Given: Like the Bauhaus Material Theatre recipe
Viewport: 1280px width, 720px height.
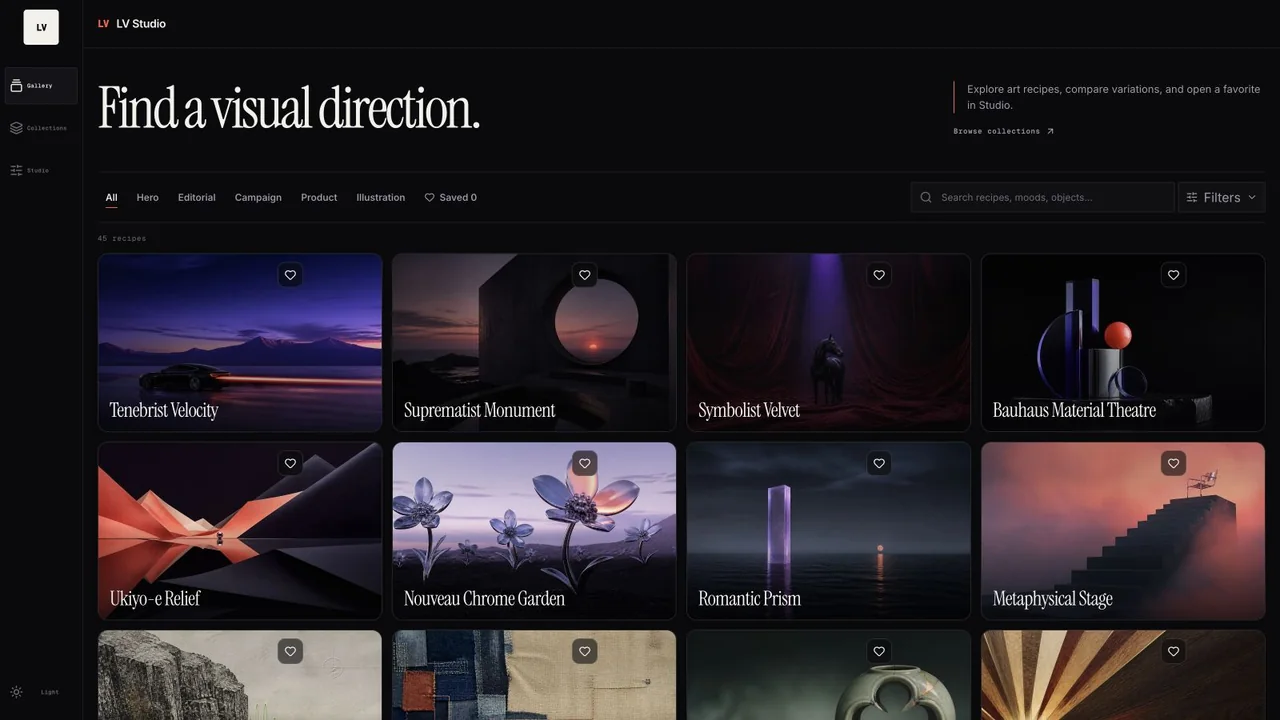Looking at the screenshot, I should click(1174, 275).
